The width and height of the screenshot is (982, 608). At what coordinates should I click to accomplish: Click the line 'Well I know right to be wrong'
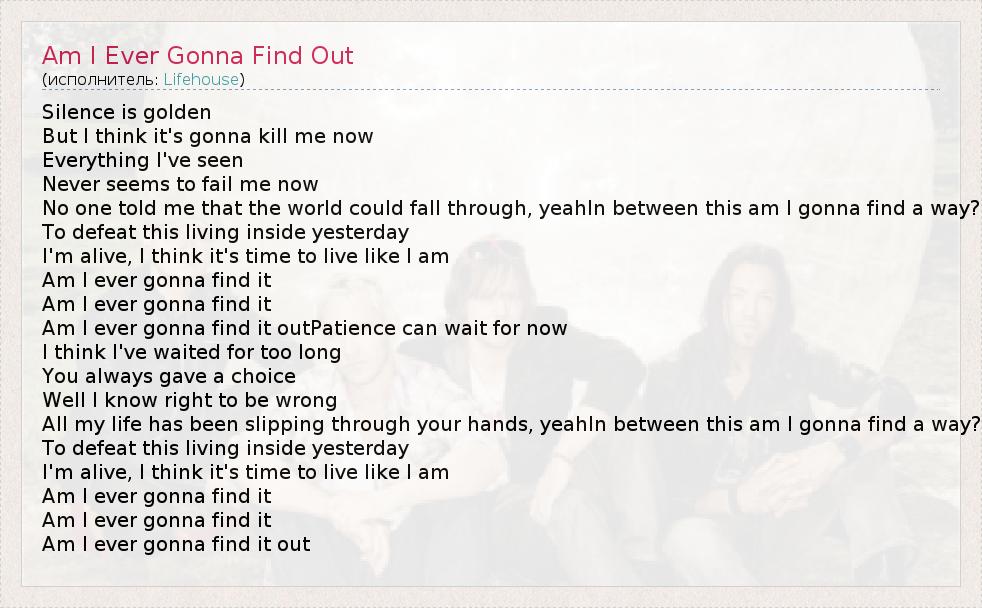[x=190, y=400]
